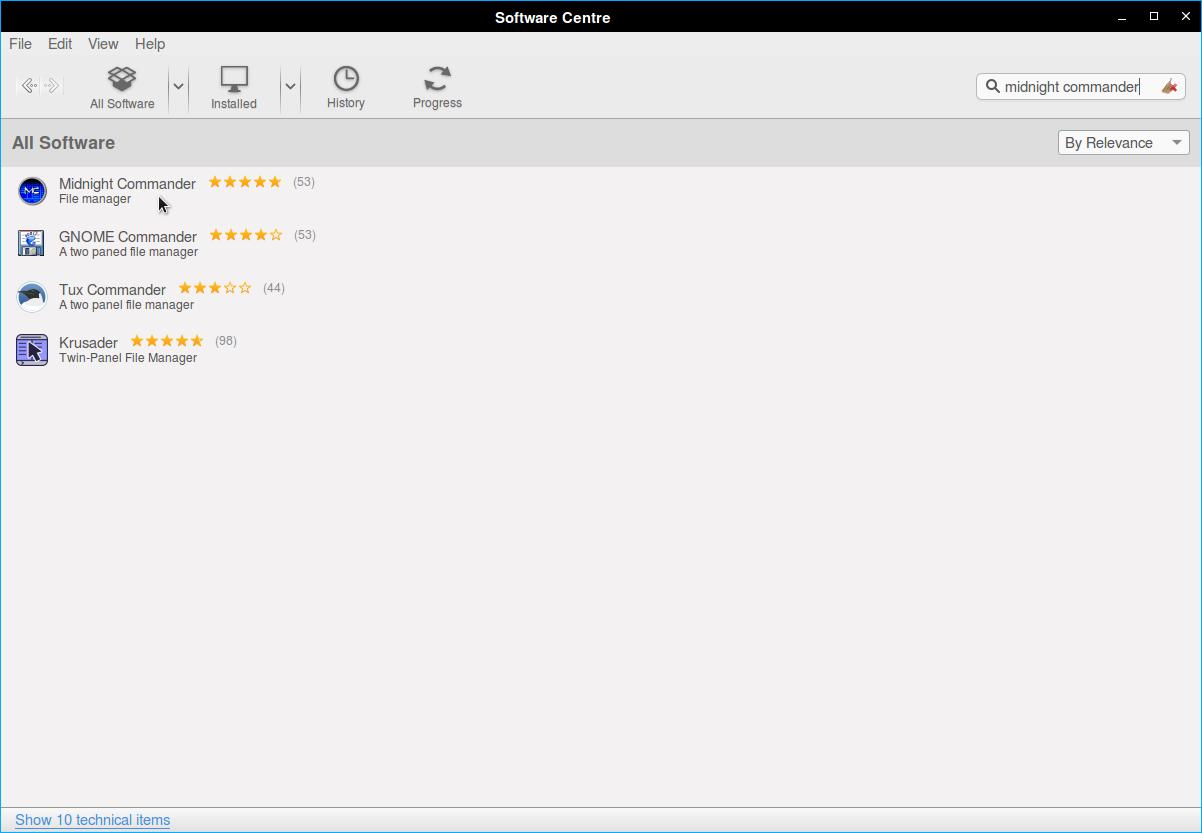Open the History view

[345, 87]
